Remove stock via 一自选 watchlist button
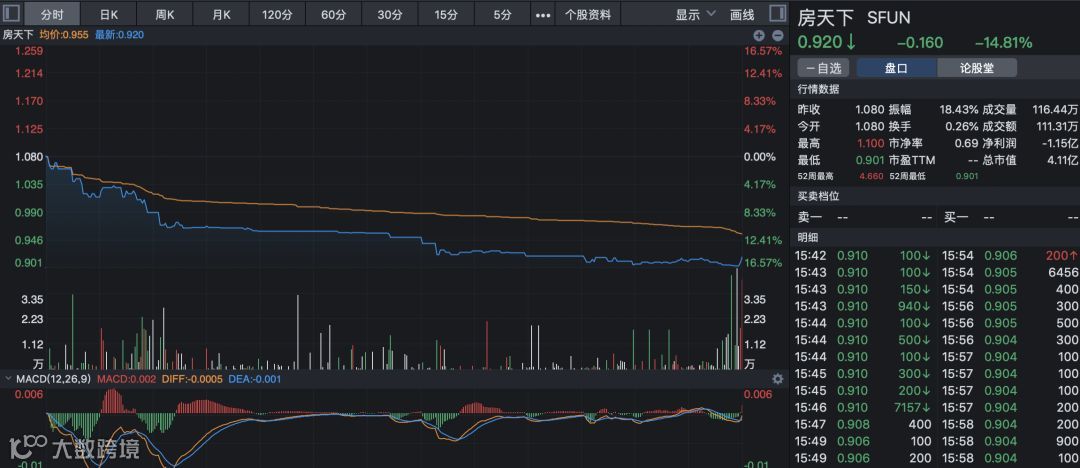 (x=823, y=68)
